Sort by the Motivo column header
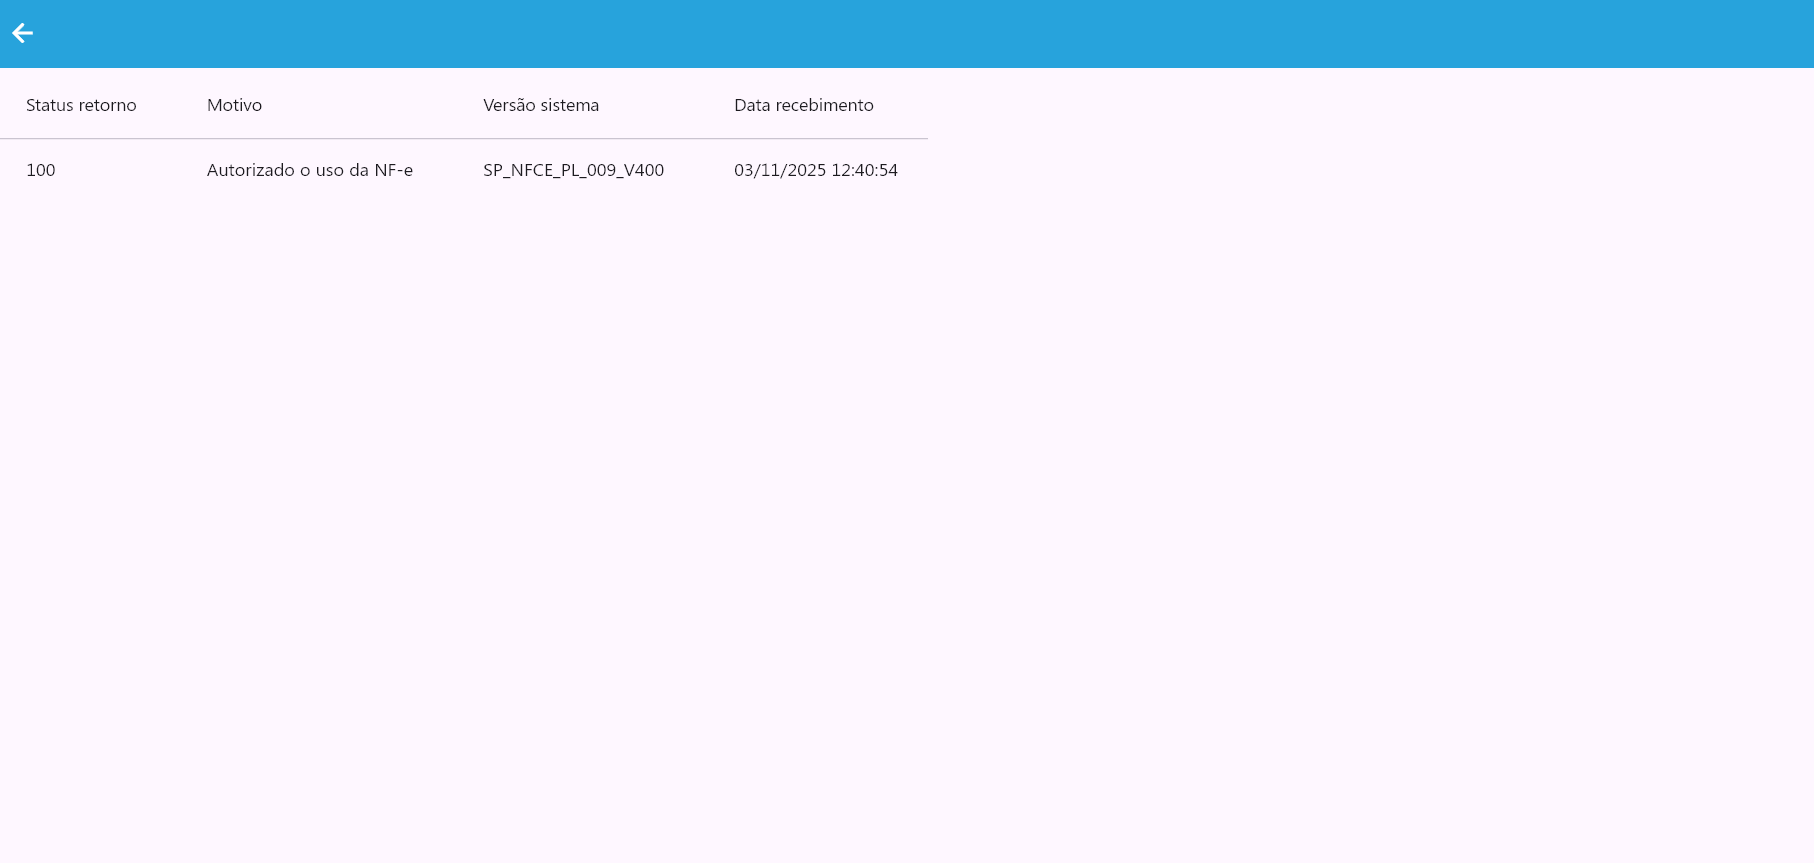 [234, 105]
